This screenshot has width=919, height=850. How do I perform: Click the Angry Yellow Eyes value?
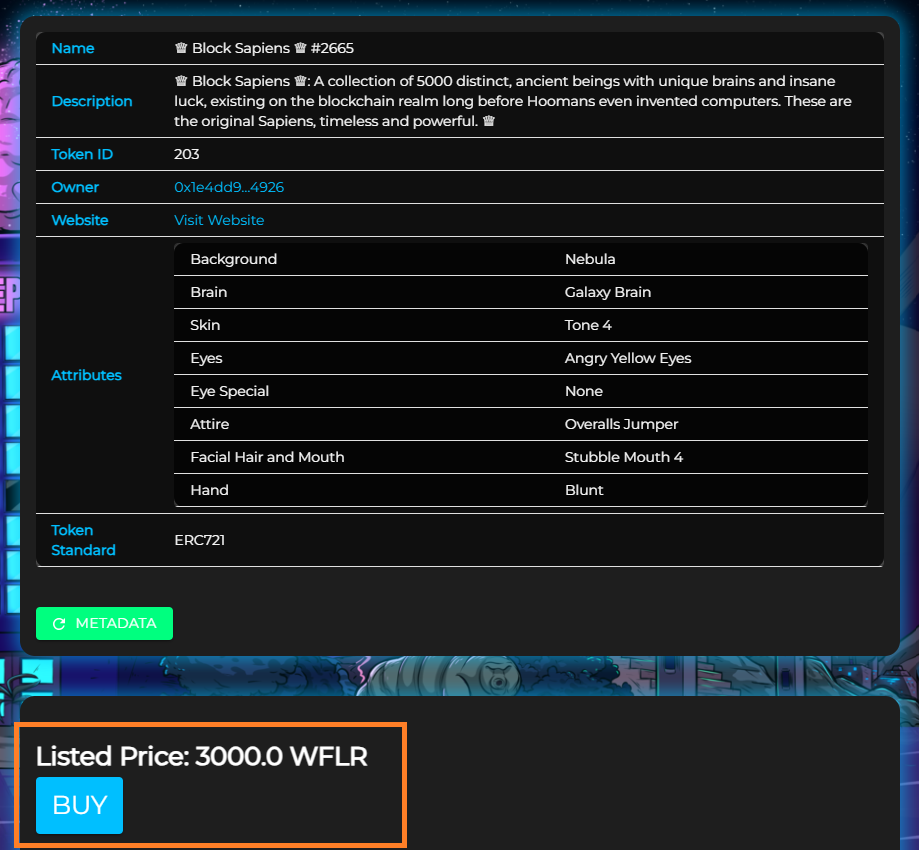pos(628,358)
